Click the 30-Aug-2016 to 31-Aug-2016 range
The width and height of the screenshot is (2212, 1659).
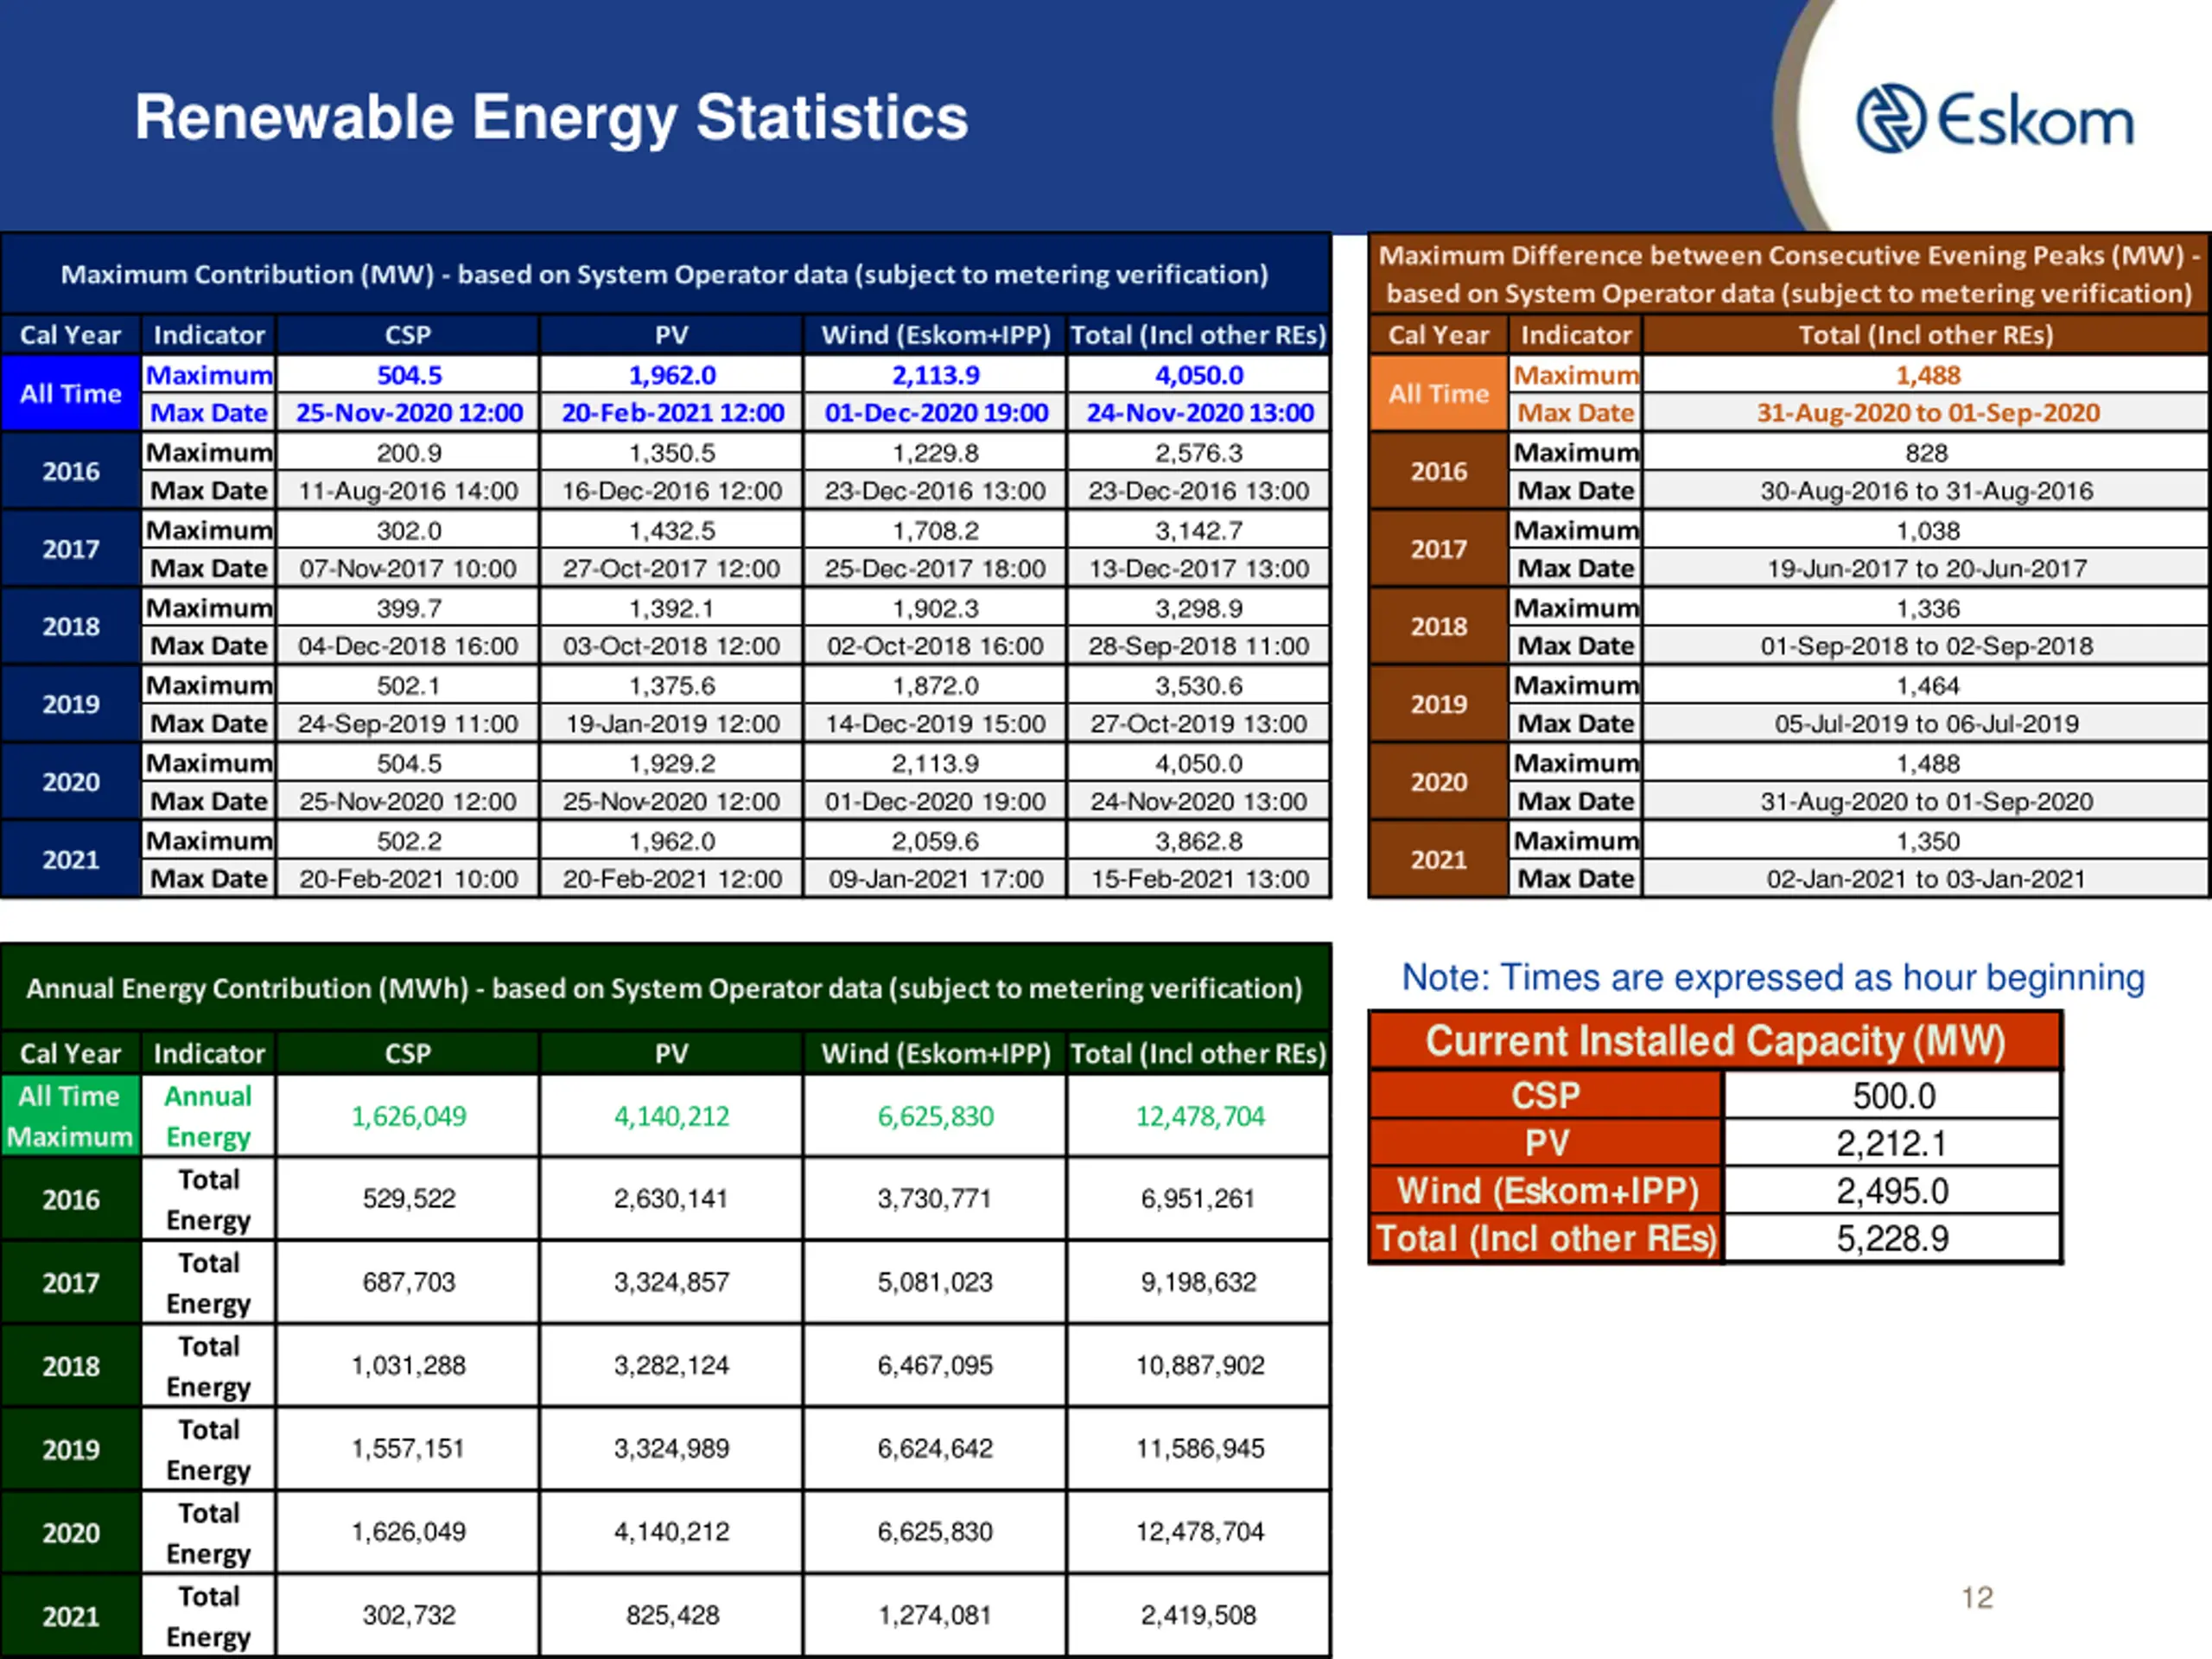(1927, 491)
